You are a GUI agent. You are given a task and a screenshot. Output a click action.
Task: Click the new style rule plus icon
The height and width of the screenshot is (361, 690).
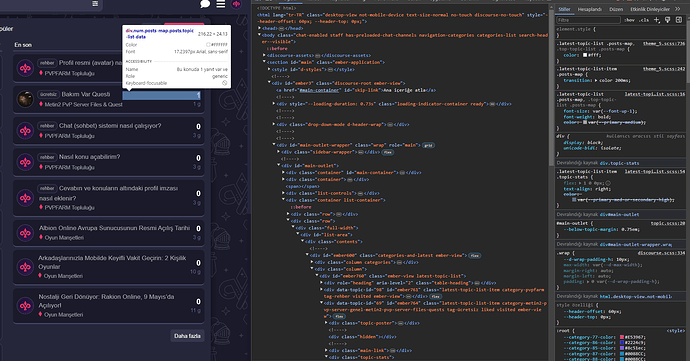click(x=657, y=20)
